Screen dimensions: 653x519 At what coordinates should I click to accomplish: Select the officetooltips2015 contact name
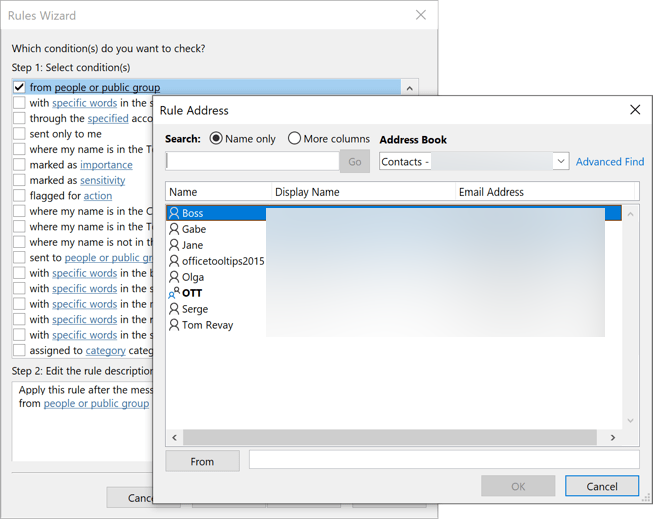coord(223,261)
